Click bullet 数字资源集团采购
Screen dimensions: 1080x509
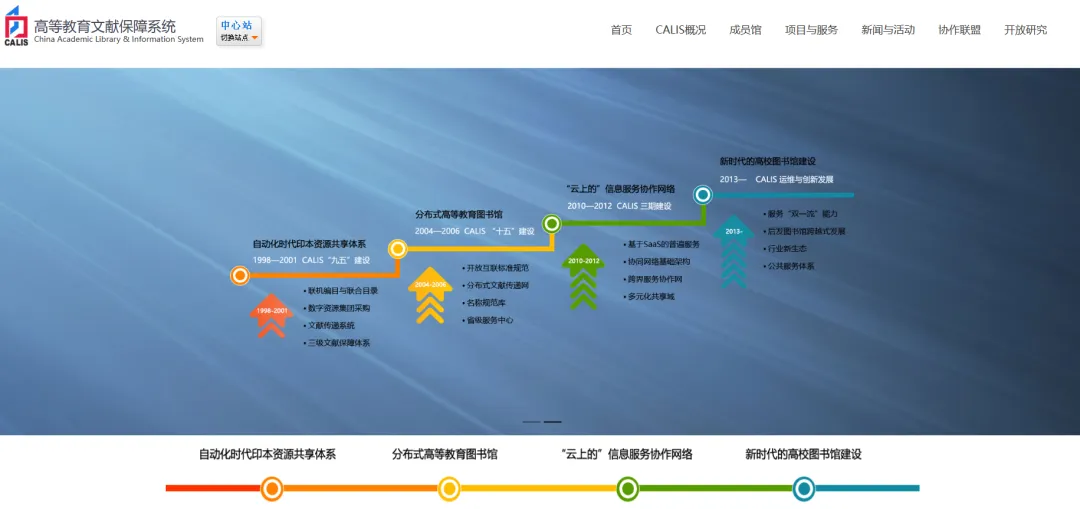(337, 308)
